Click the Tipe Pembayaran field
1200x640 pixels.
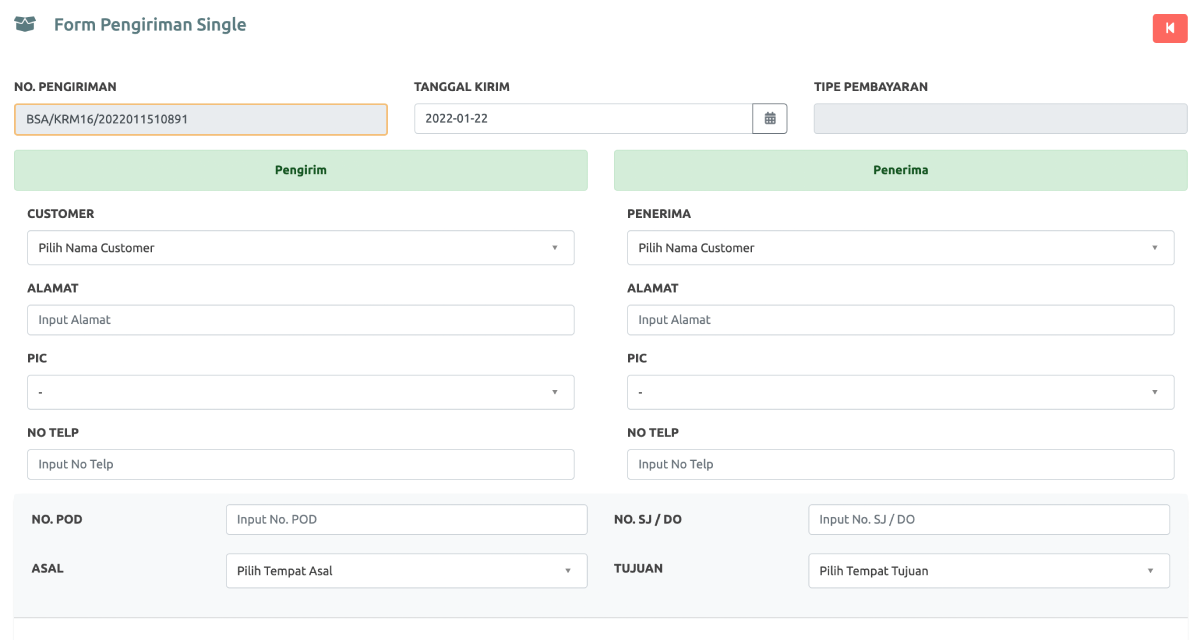point(1000,119)
